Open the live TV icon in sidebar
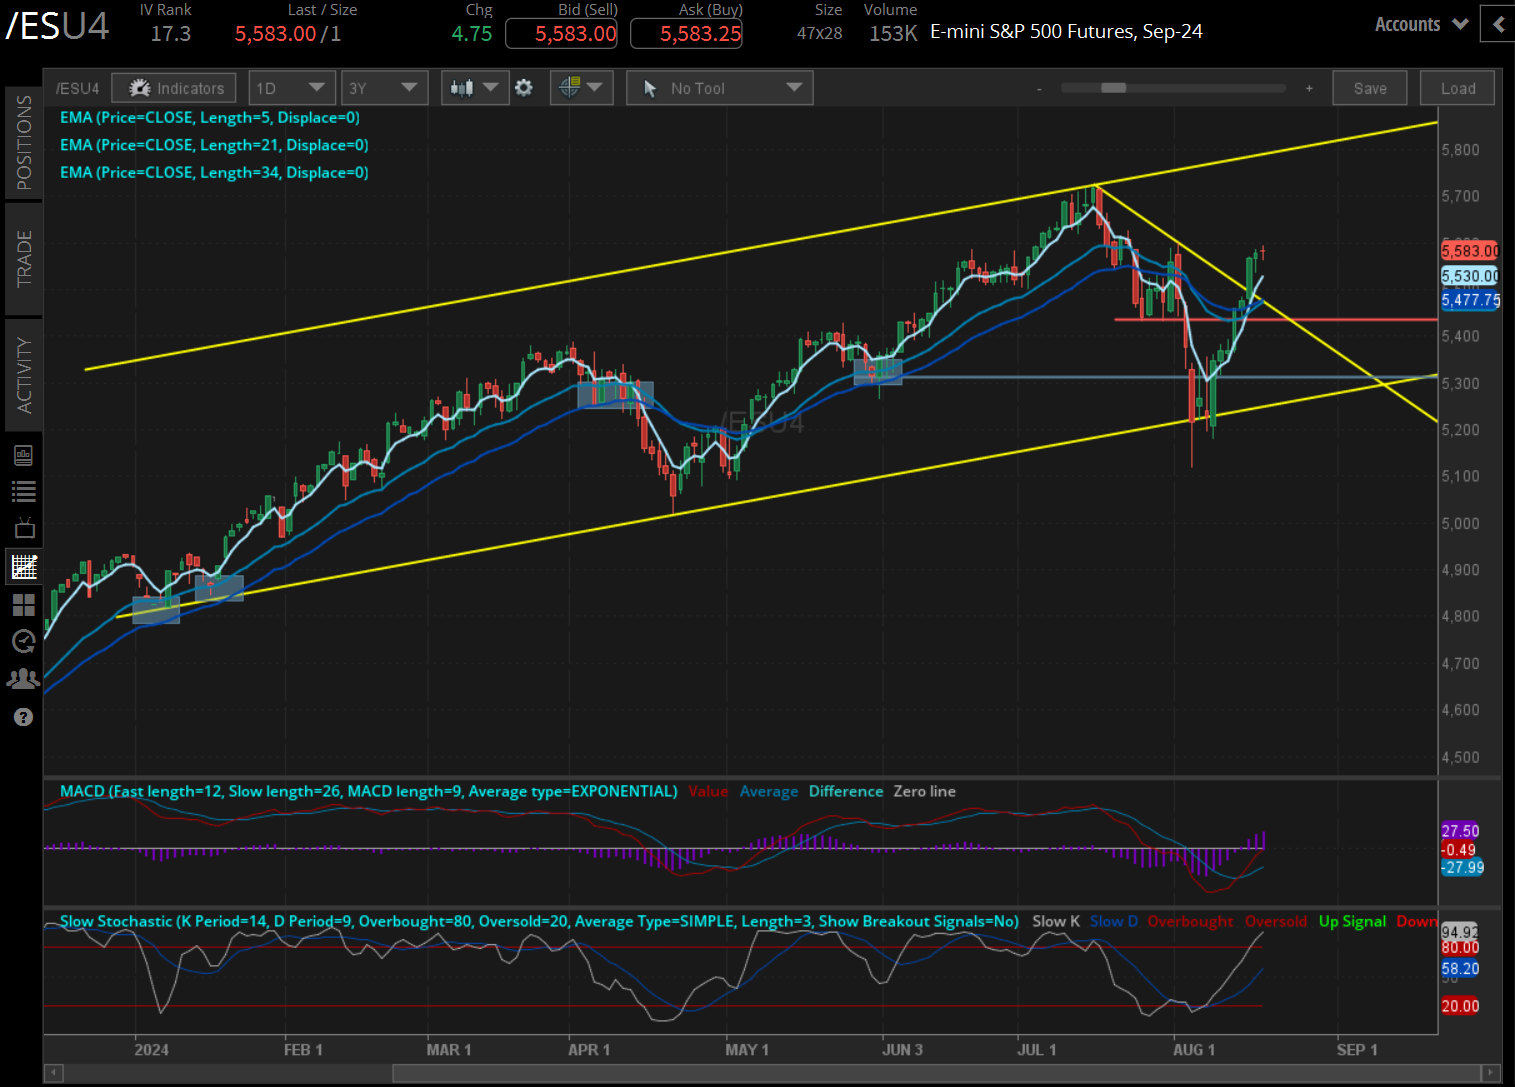Screen dimensions: 1515x1087 (x=25, y=528)
